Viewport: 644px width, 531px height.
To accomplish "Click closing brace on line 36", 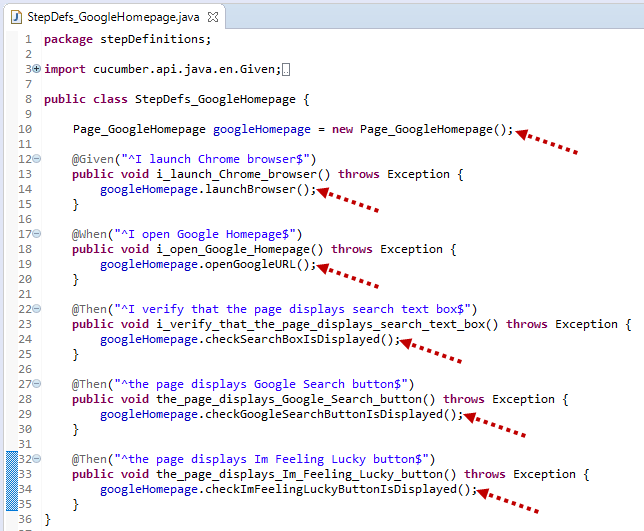I will (x=48, y=520).
